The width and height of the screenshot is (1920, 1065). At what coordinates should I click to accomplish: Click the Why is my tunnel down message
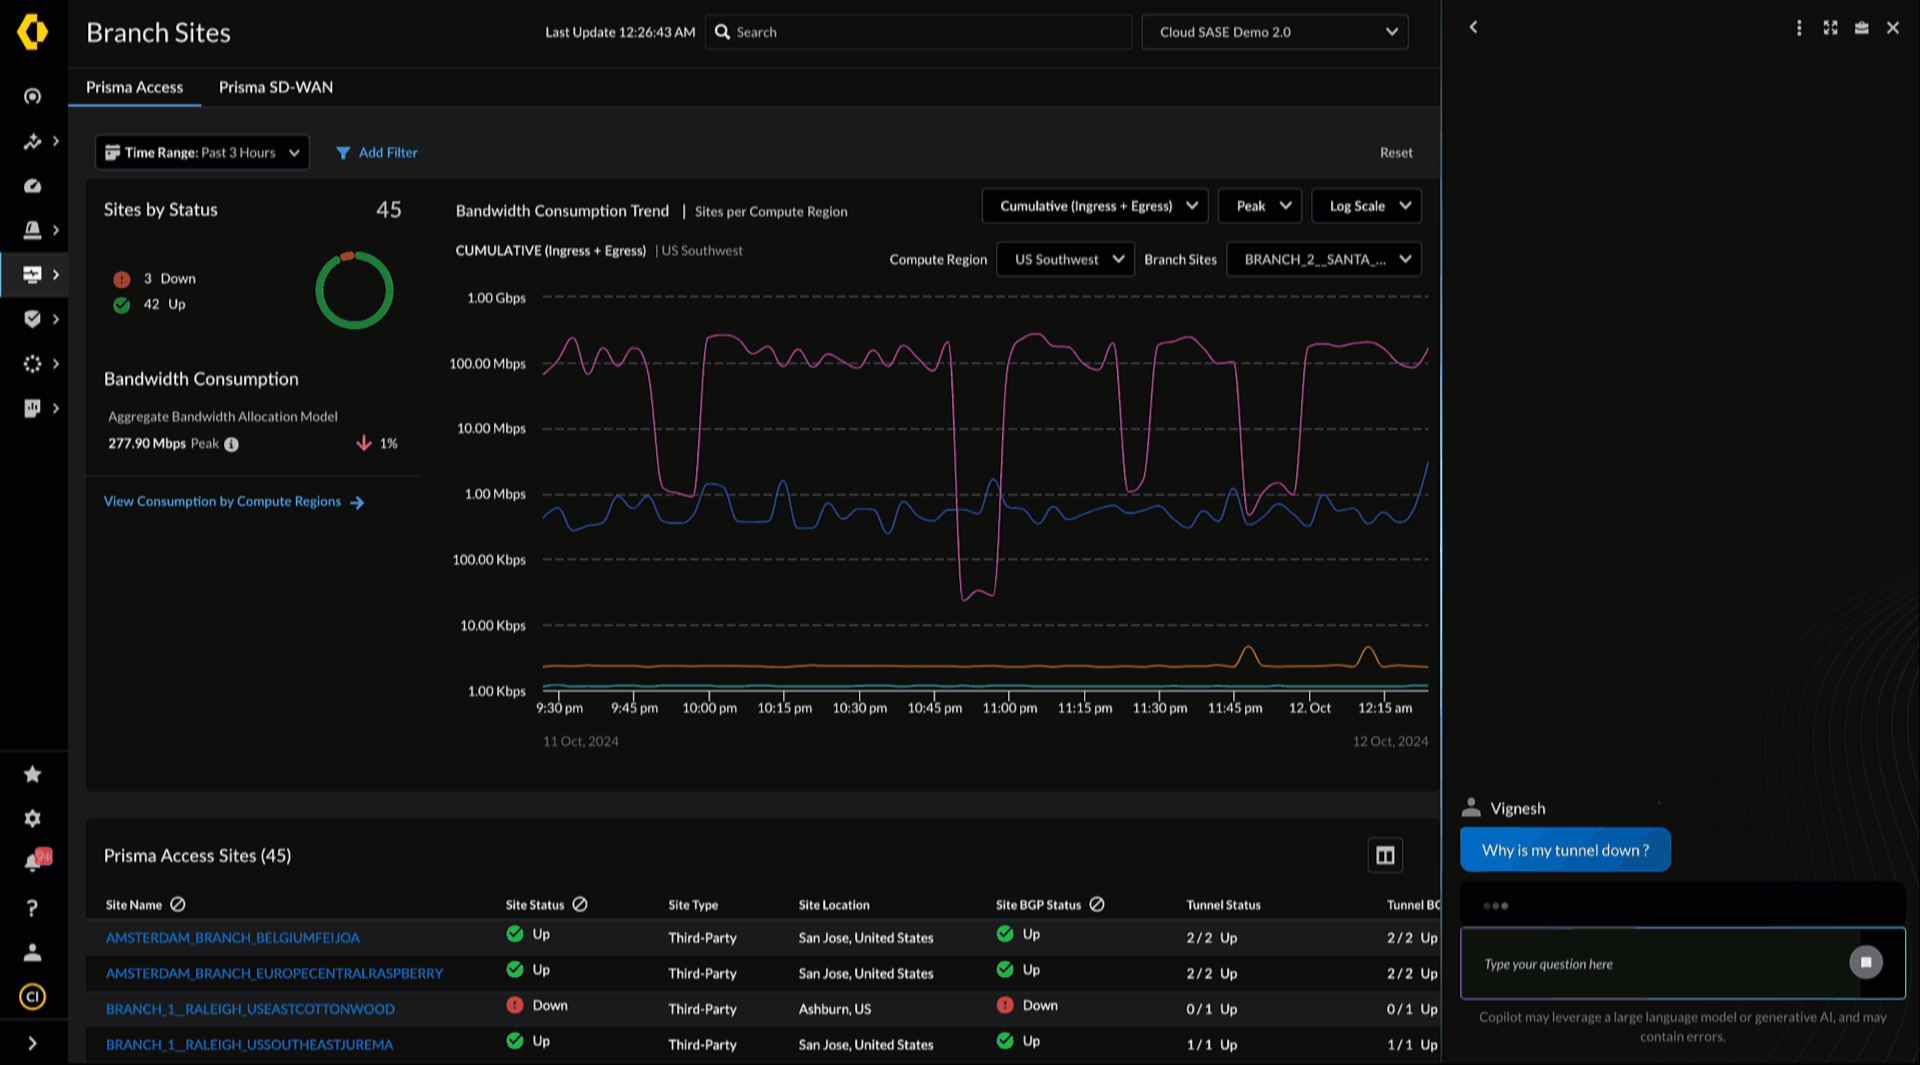[x=1565, y=850]
